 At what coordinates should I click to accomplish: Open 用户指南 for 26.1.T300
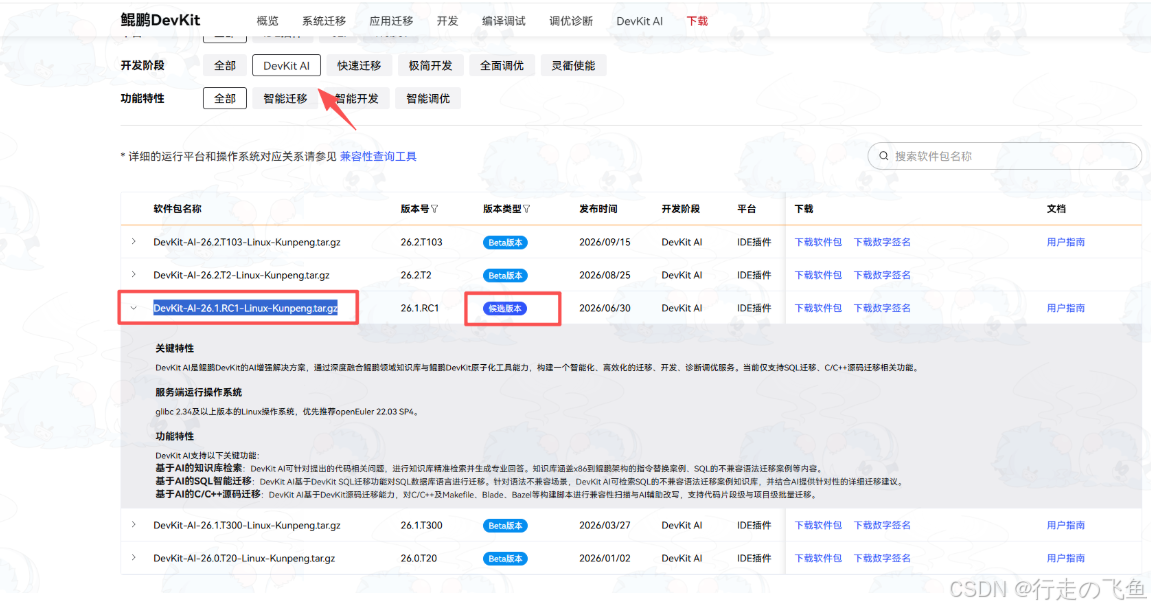1065,525
